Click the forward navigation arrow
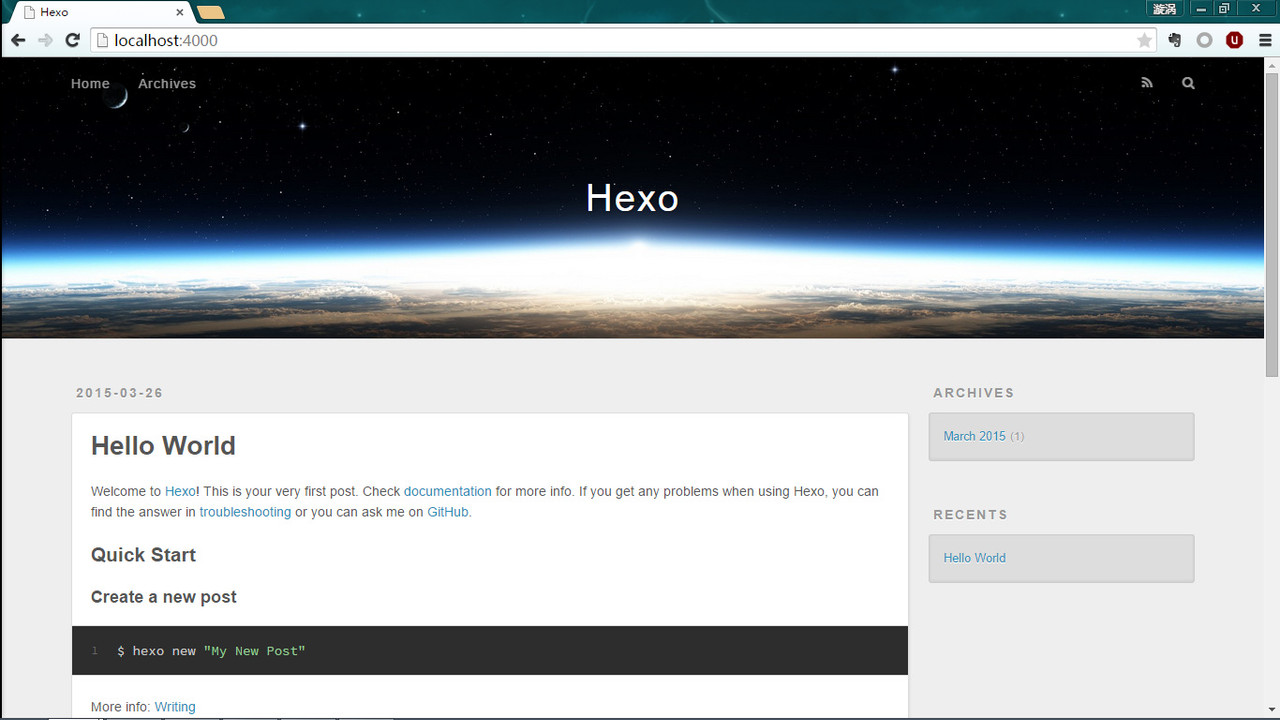1280x720 pixels. [x=45, y=40]
